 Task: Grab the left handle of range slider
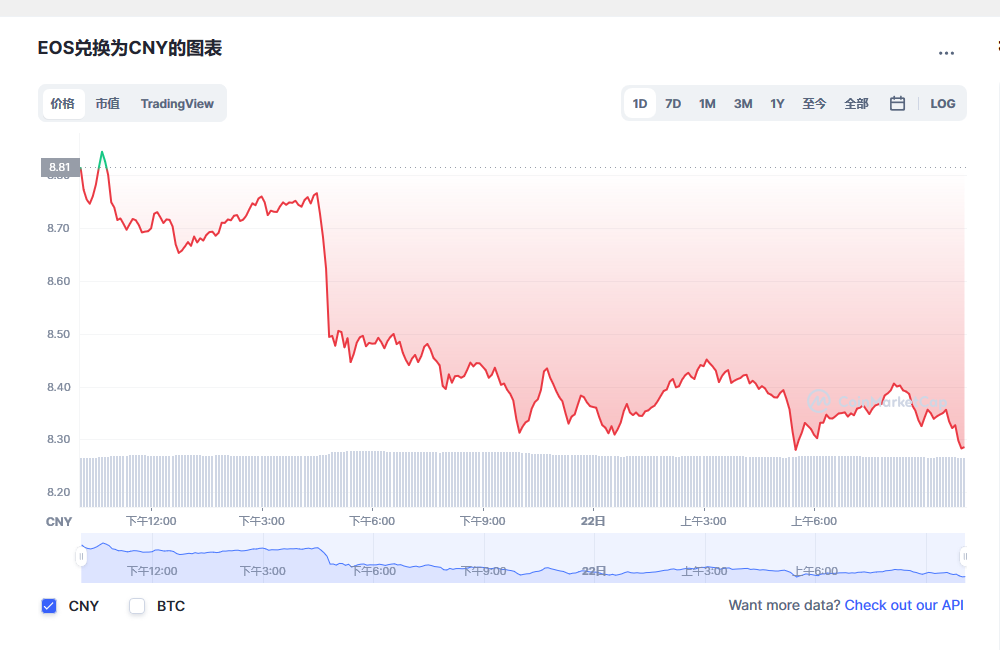[81, 557]
